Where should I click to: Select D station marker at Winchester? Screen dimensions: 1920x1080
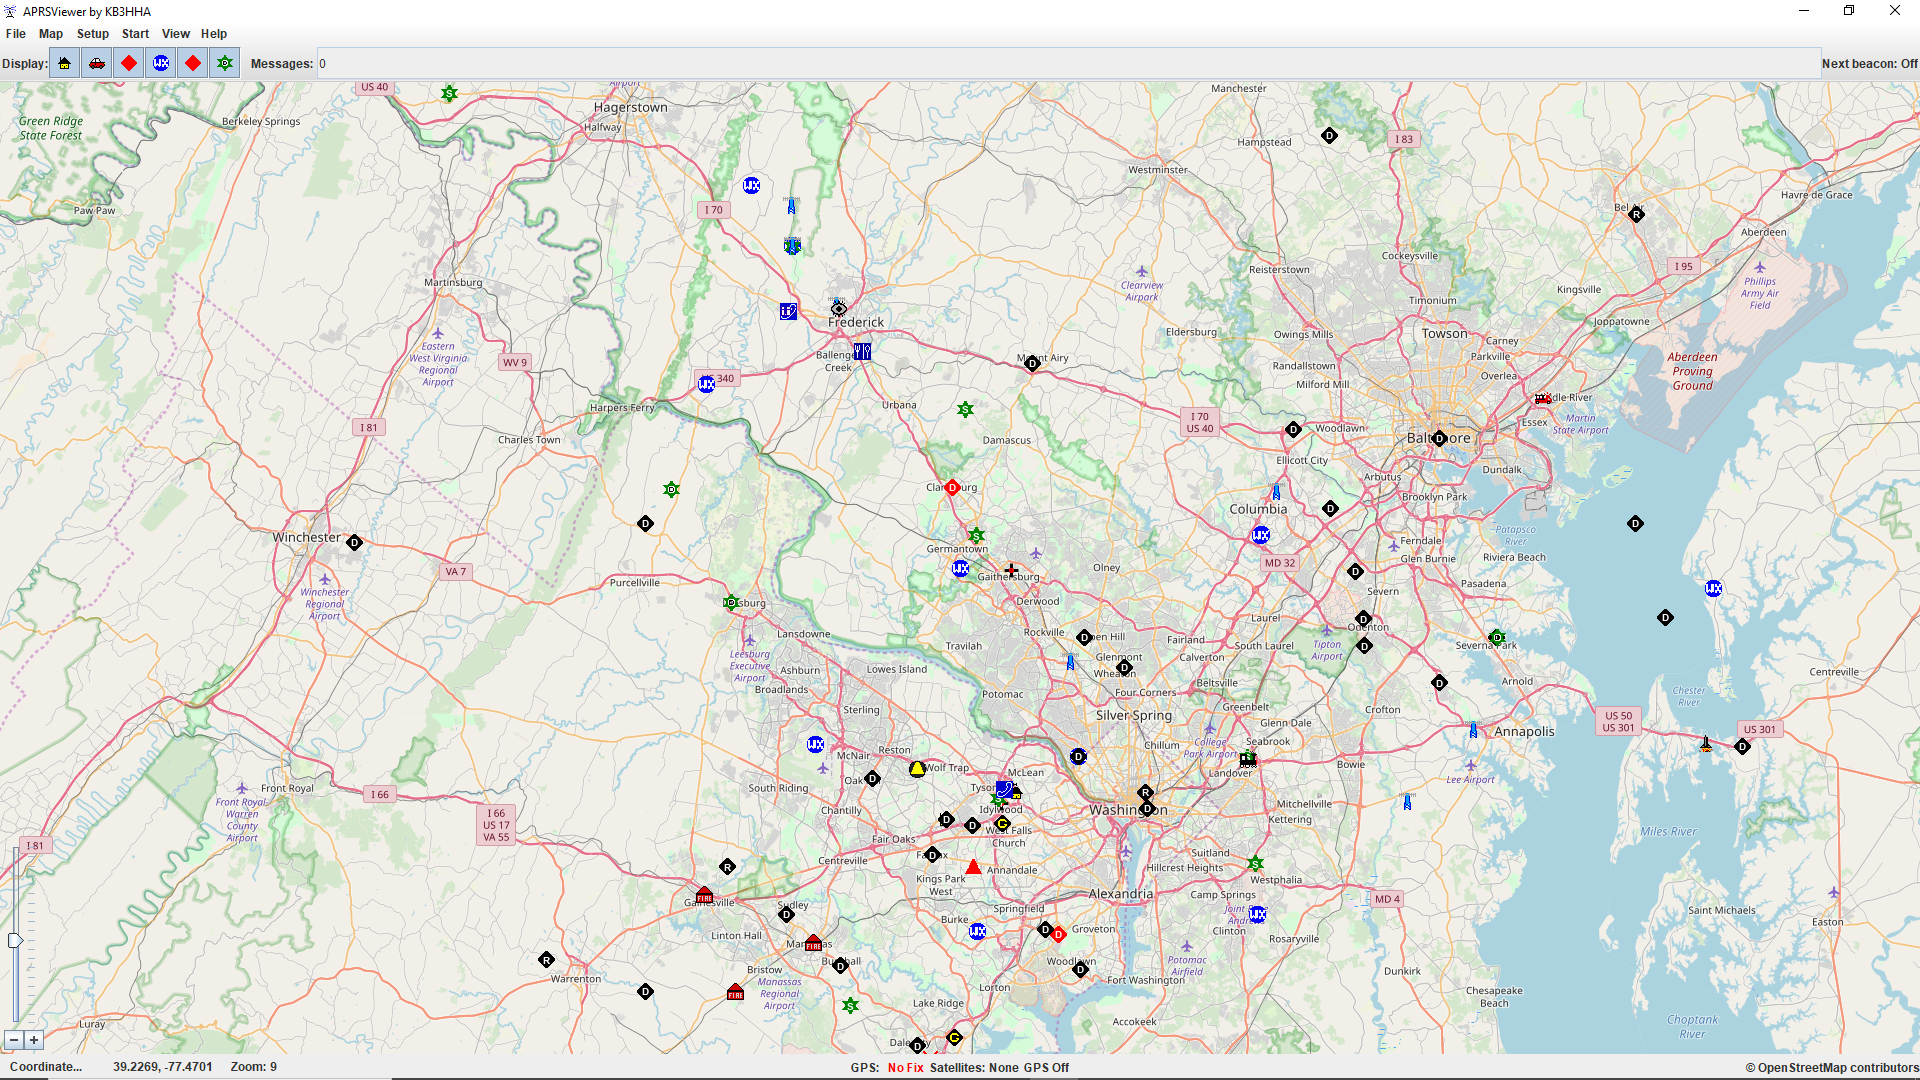pyautogui.click(x=354, y=542)
